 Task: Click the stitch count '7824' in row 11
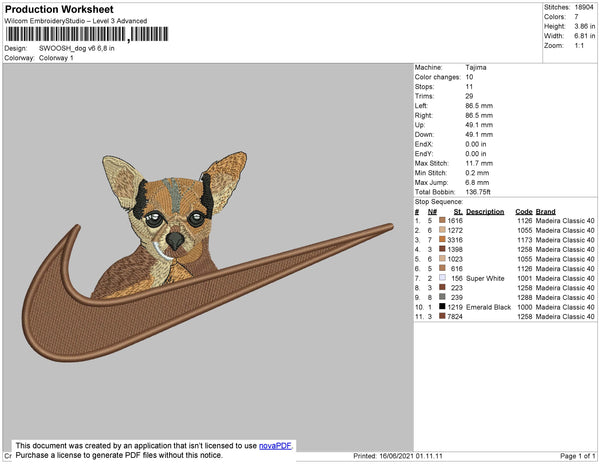pos(455,316)
